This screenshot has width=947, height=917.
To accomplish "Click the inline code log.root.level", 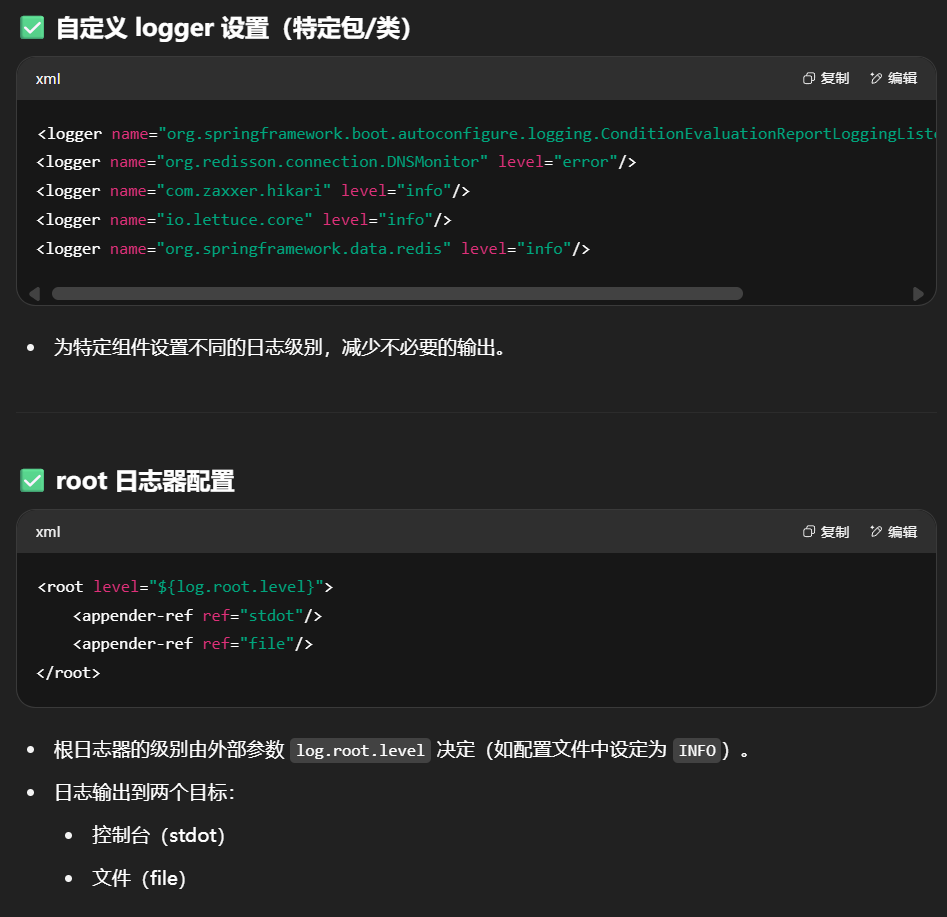I will [360, 751].
